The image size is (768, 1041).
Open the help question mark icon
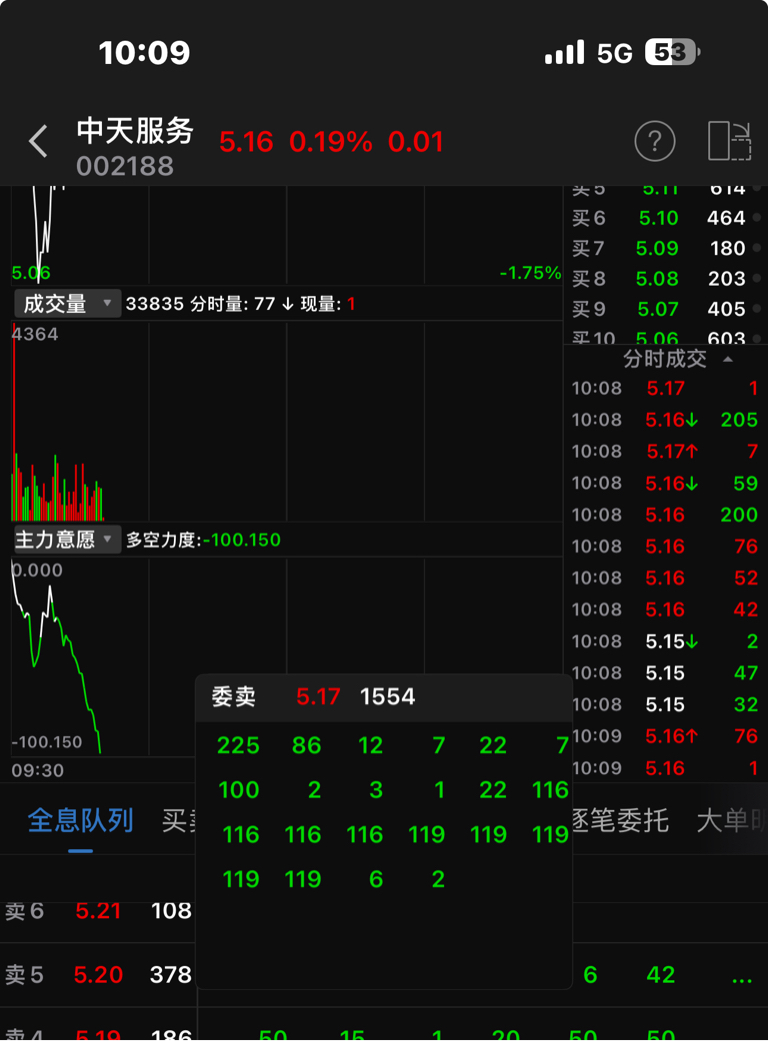654,141
